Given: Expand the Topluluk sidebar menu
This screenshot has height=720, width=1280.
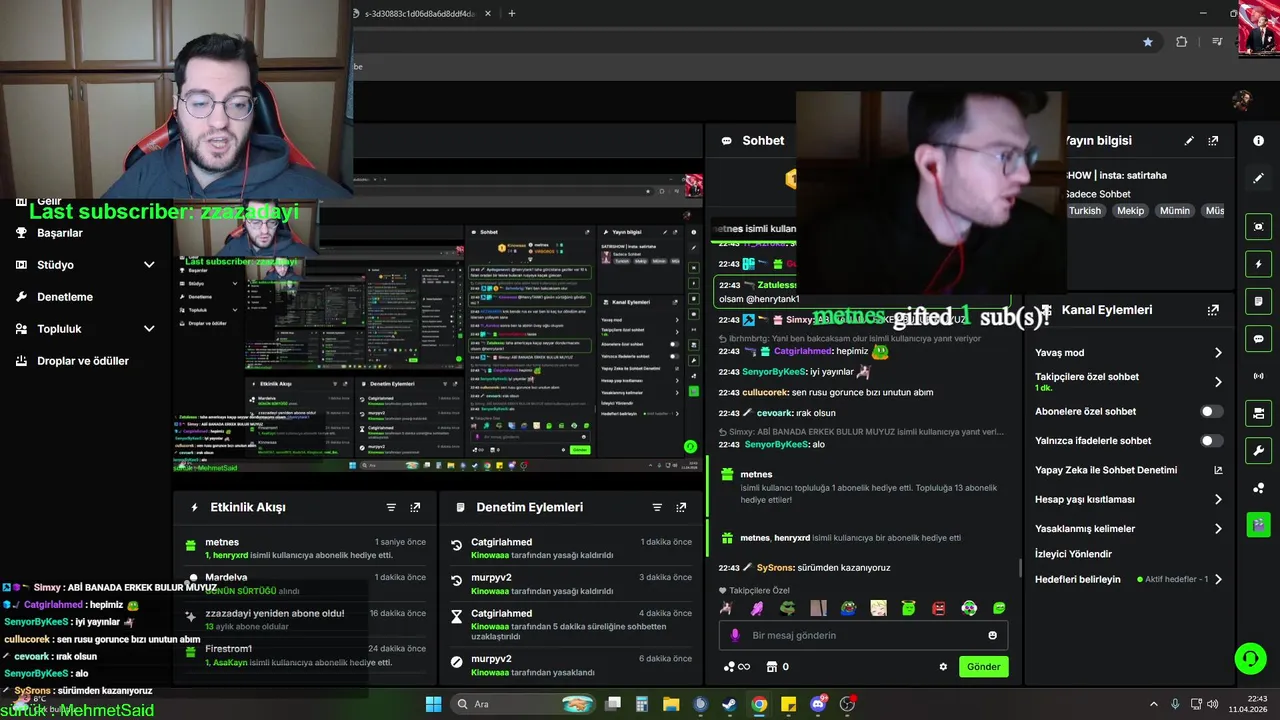Looking at the screenshot, I should tap(149, 329).
